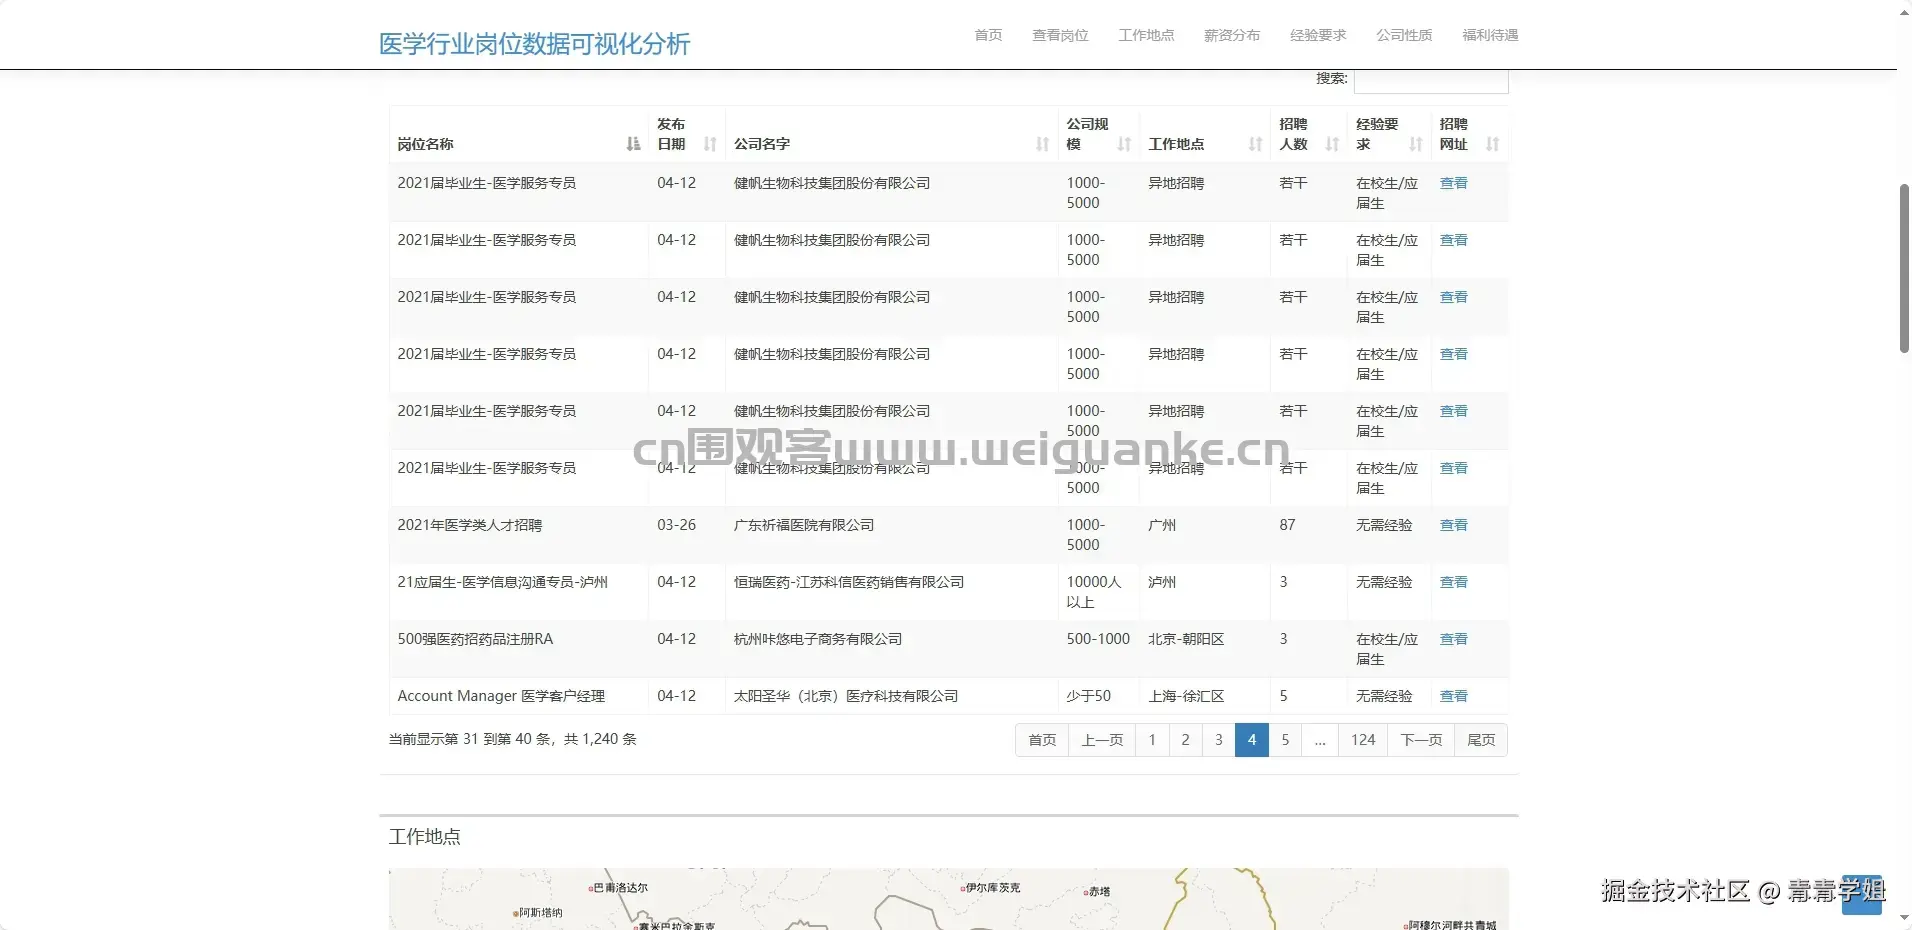Select page 3 in pagination
Screen dimensions: 1912x930
tap(1218, 740)
